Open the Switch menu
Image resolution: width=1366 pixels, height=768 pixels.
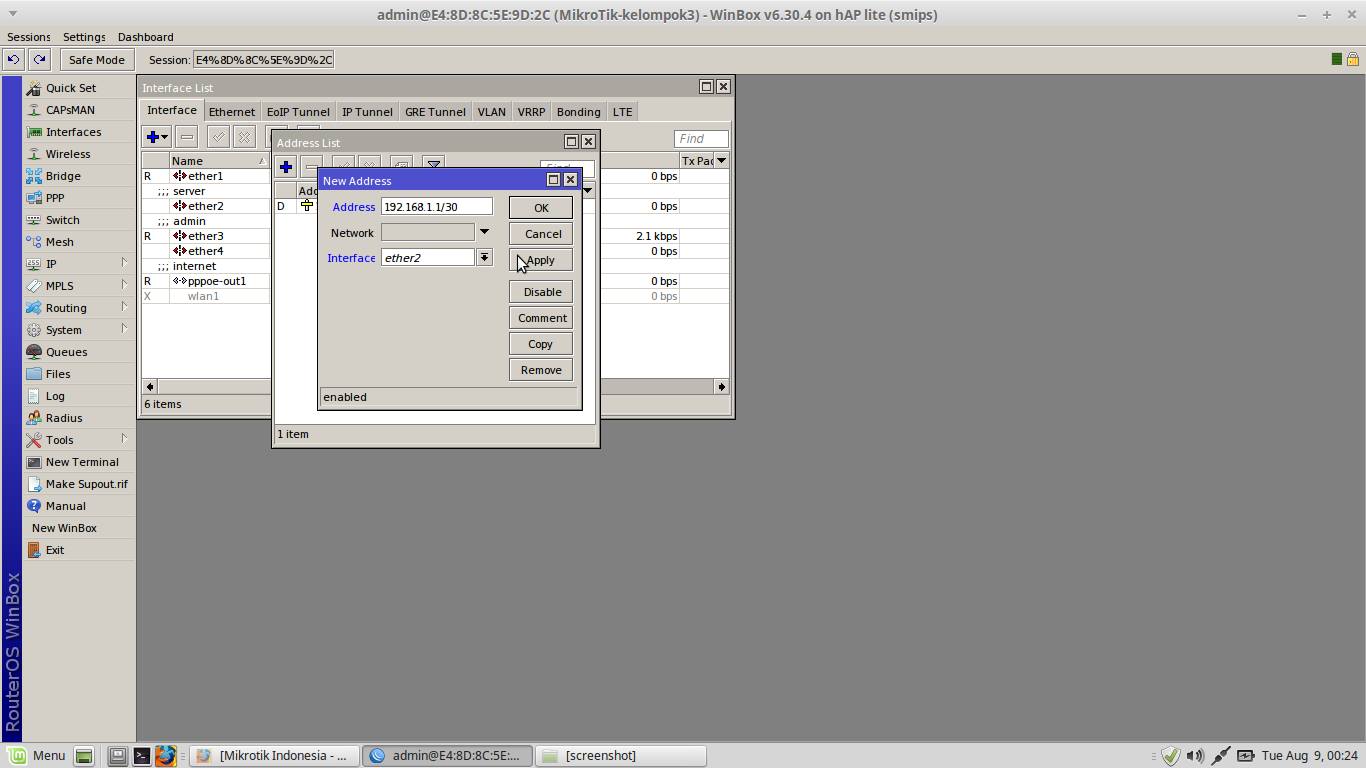[x=62, y=220]
